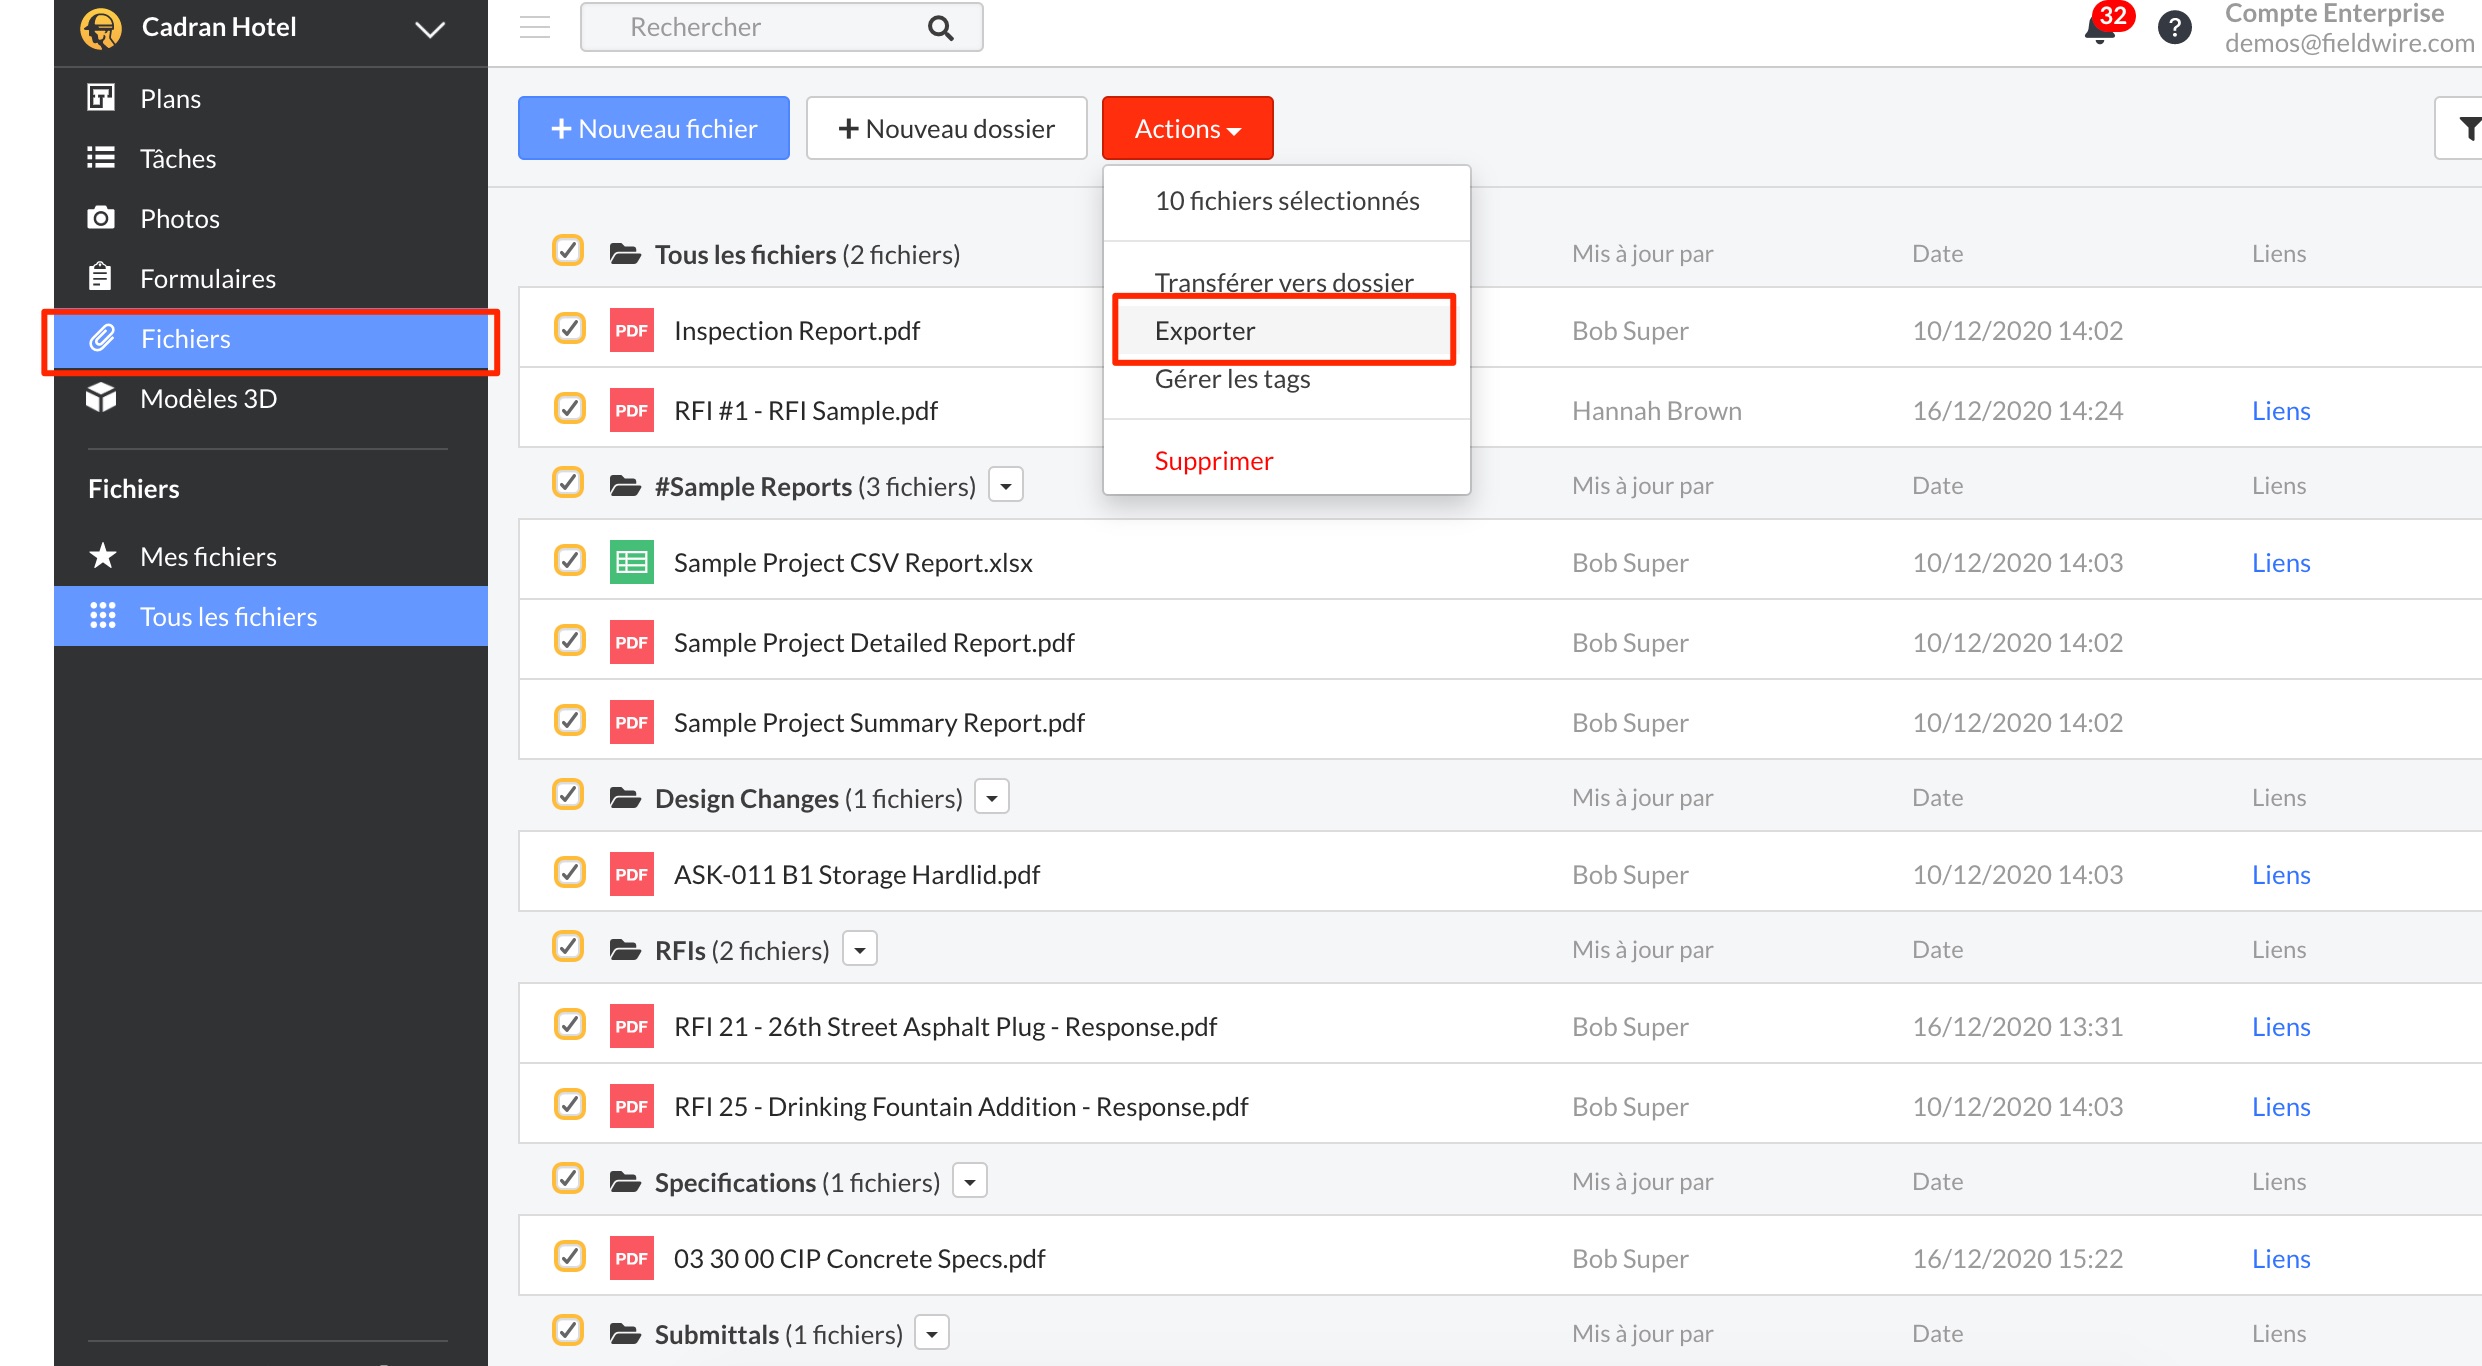This screenshot has width=2482, height=1366.
Task: Click the help question mark icon
Action: coord(2174,28)
